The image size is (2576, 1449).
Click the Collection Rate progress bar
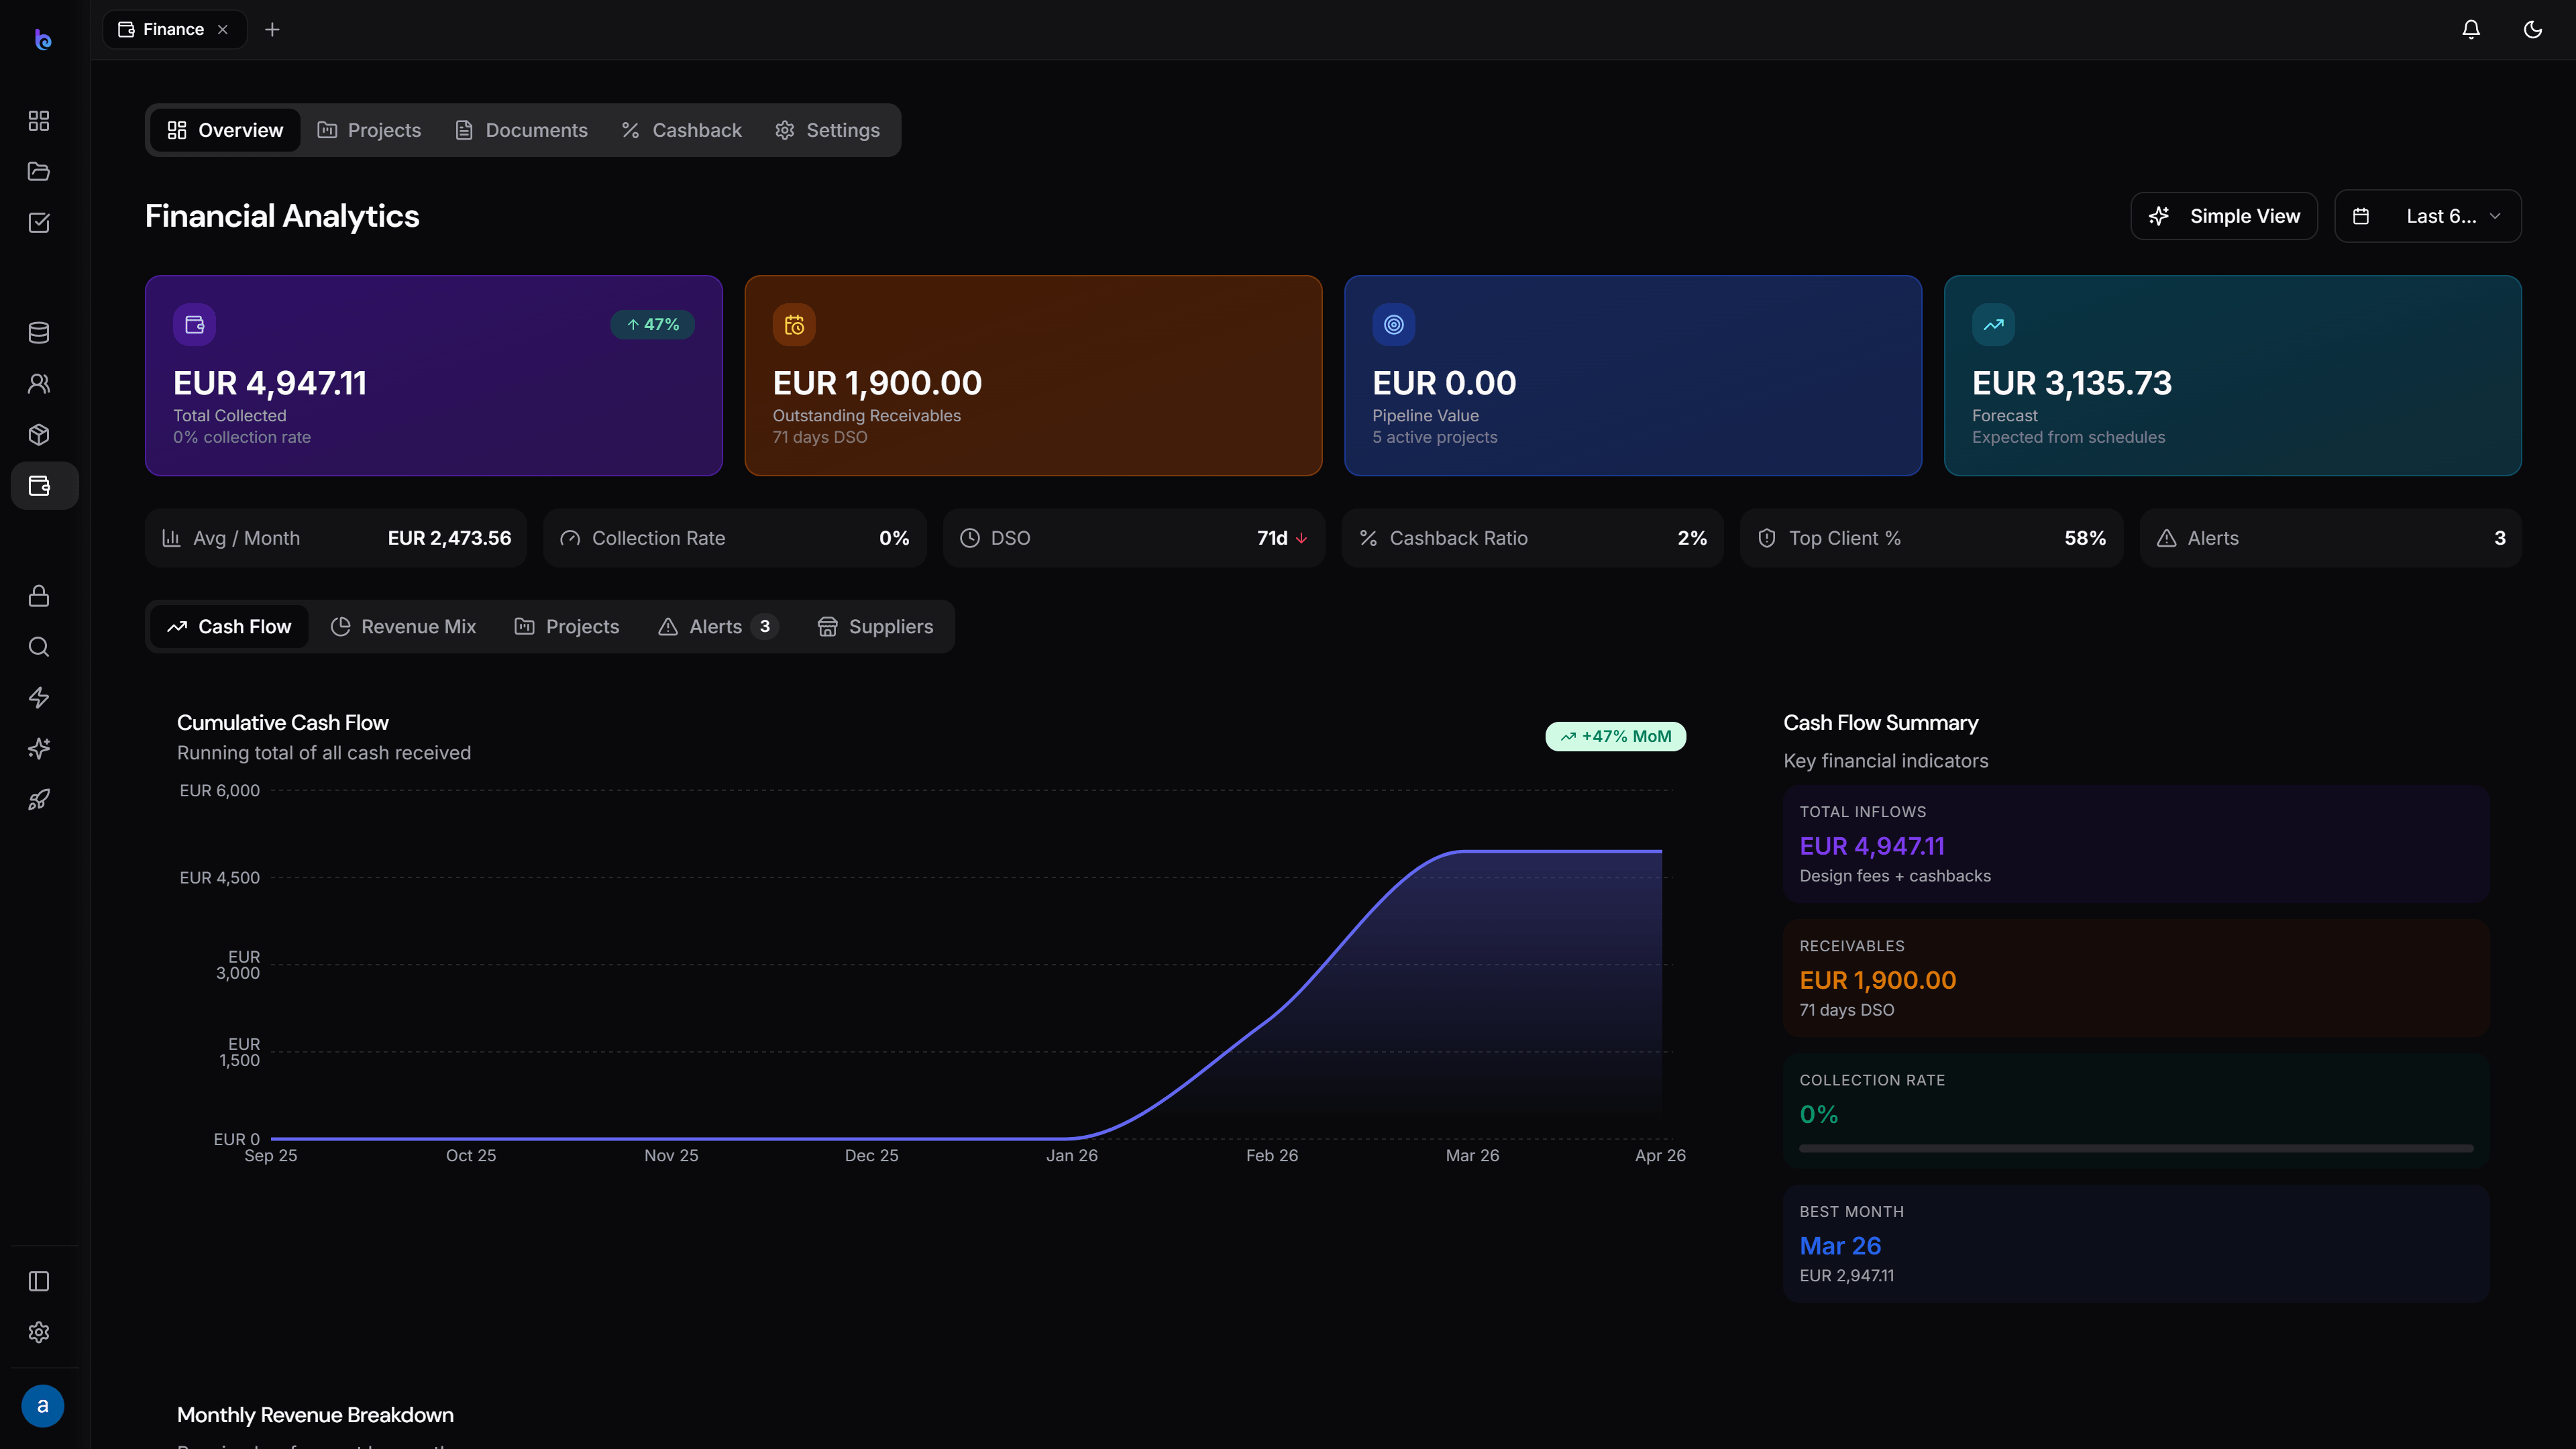click(2136, 1148)
